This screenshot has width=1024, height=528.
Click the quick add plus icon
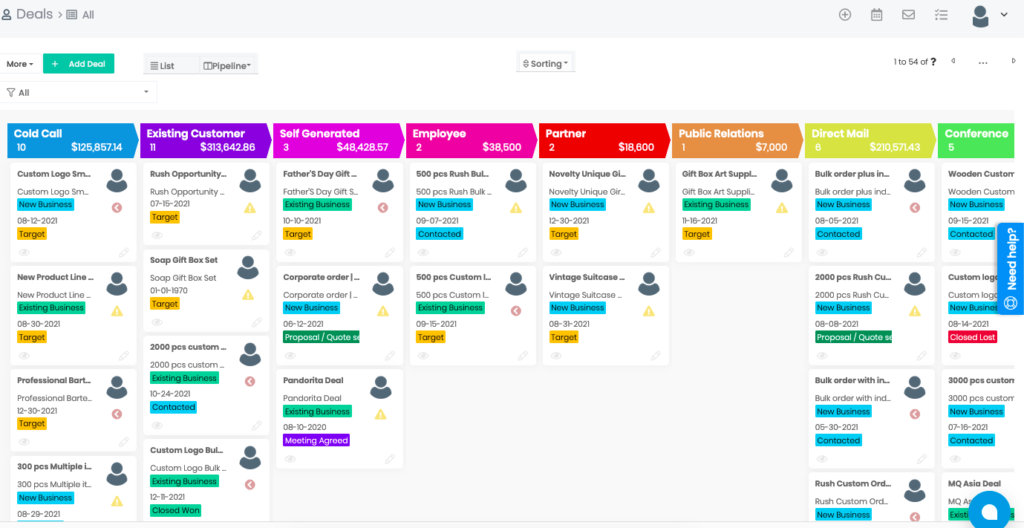tap(845, 14)
